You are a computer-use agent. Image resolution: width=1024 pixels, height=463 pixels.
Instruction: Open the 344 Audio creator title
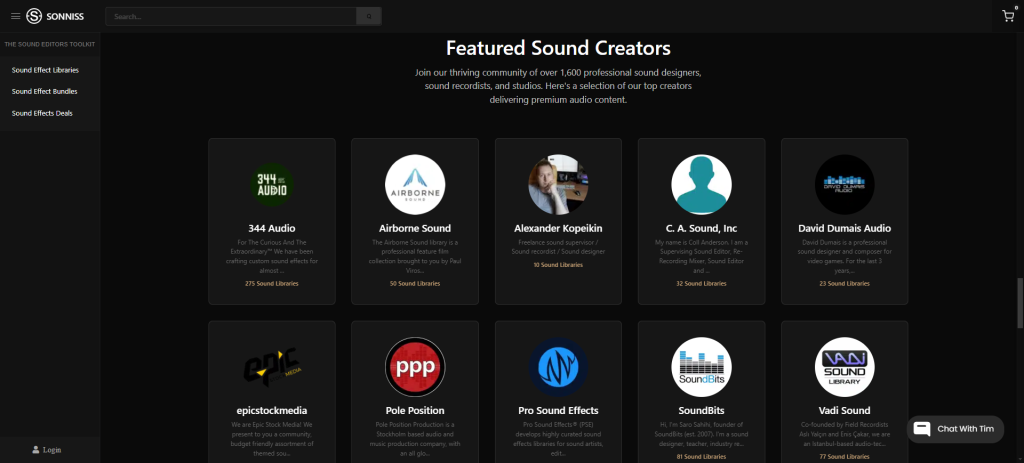click(x=272, y=229)
